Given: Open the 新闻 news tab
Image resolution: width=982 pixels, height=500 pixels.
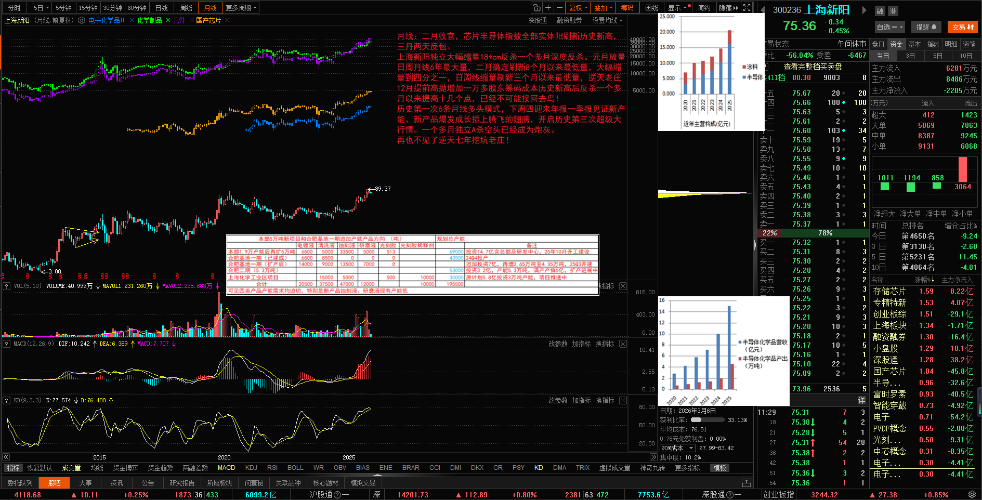Looking at the screenshot, I should pos(117,482).
